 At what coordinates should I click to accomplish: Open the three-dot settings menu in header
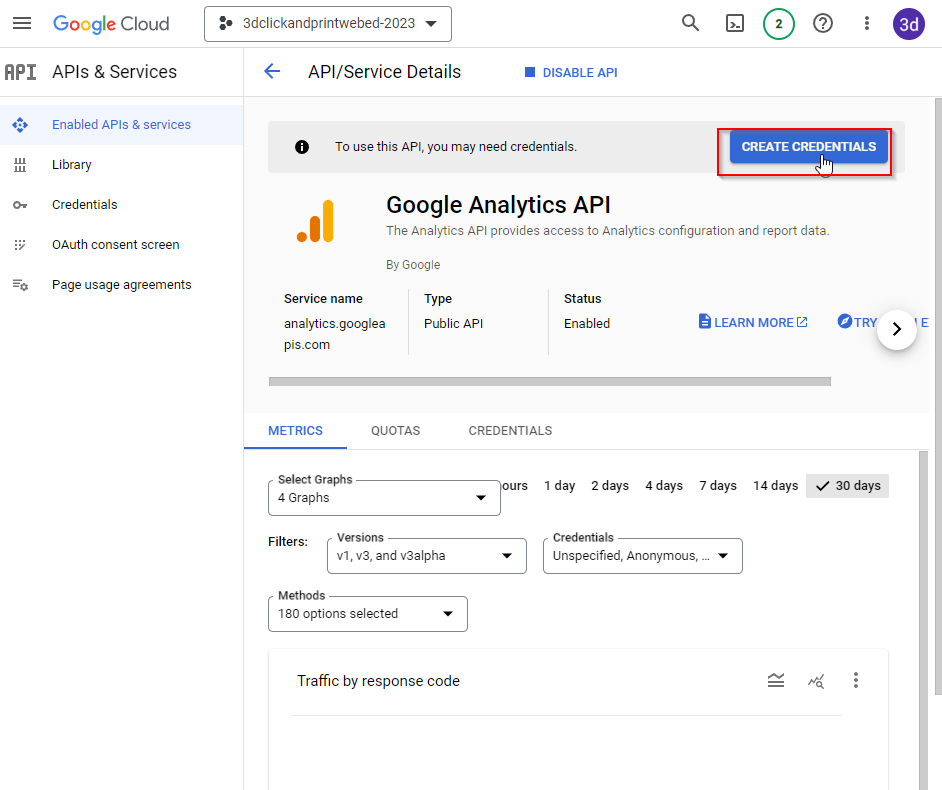point(867,23)
